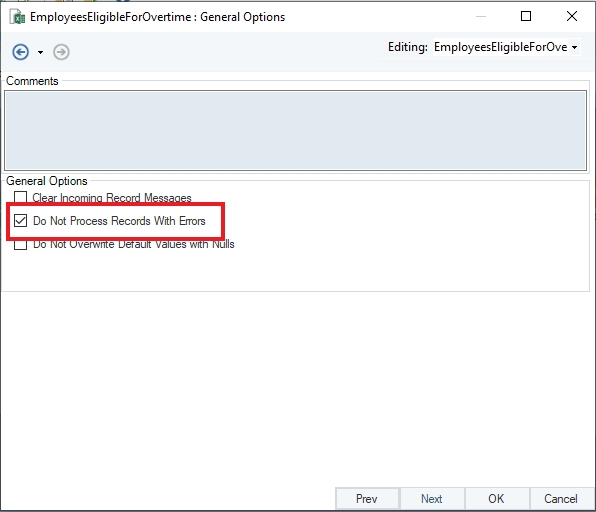Tick Do Not Overwrite Default Values with Nulls

[21, 244]
